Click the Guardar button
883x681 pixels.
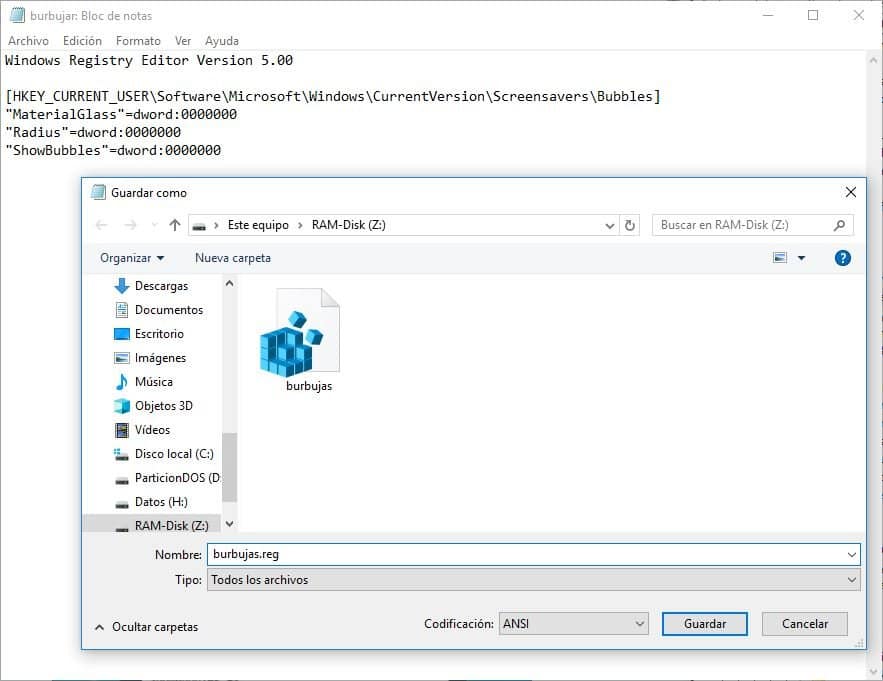tap(704, 623)
